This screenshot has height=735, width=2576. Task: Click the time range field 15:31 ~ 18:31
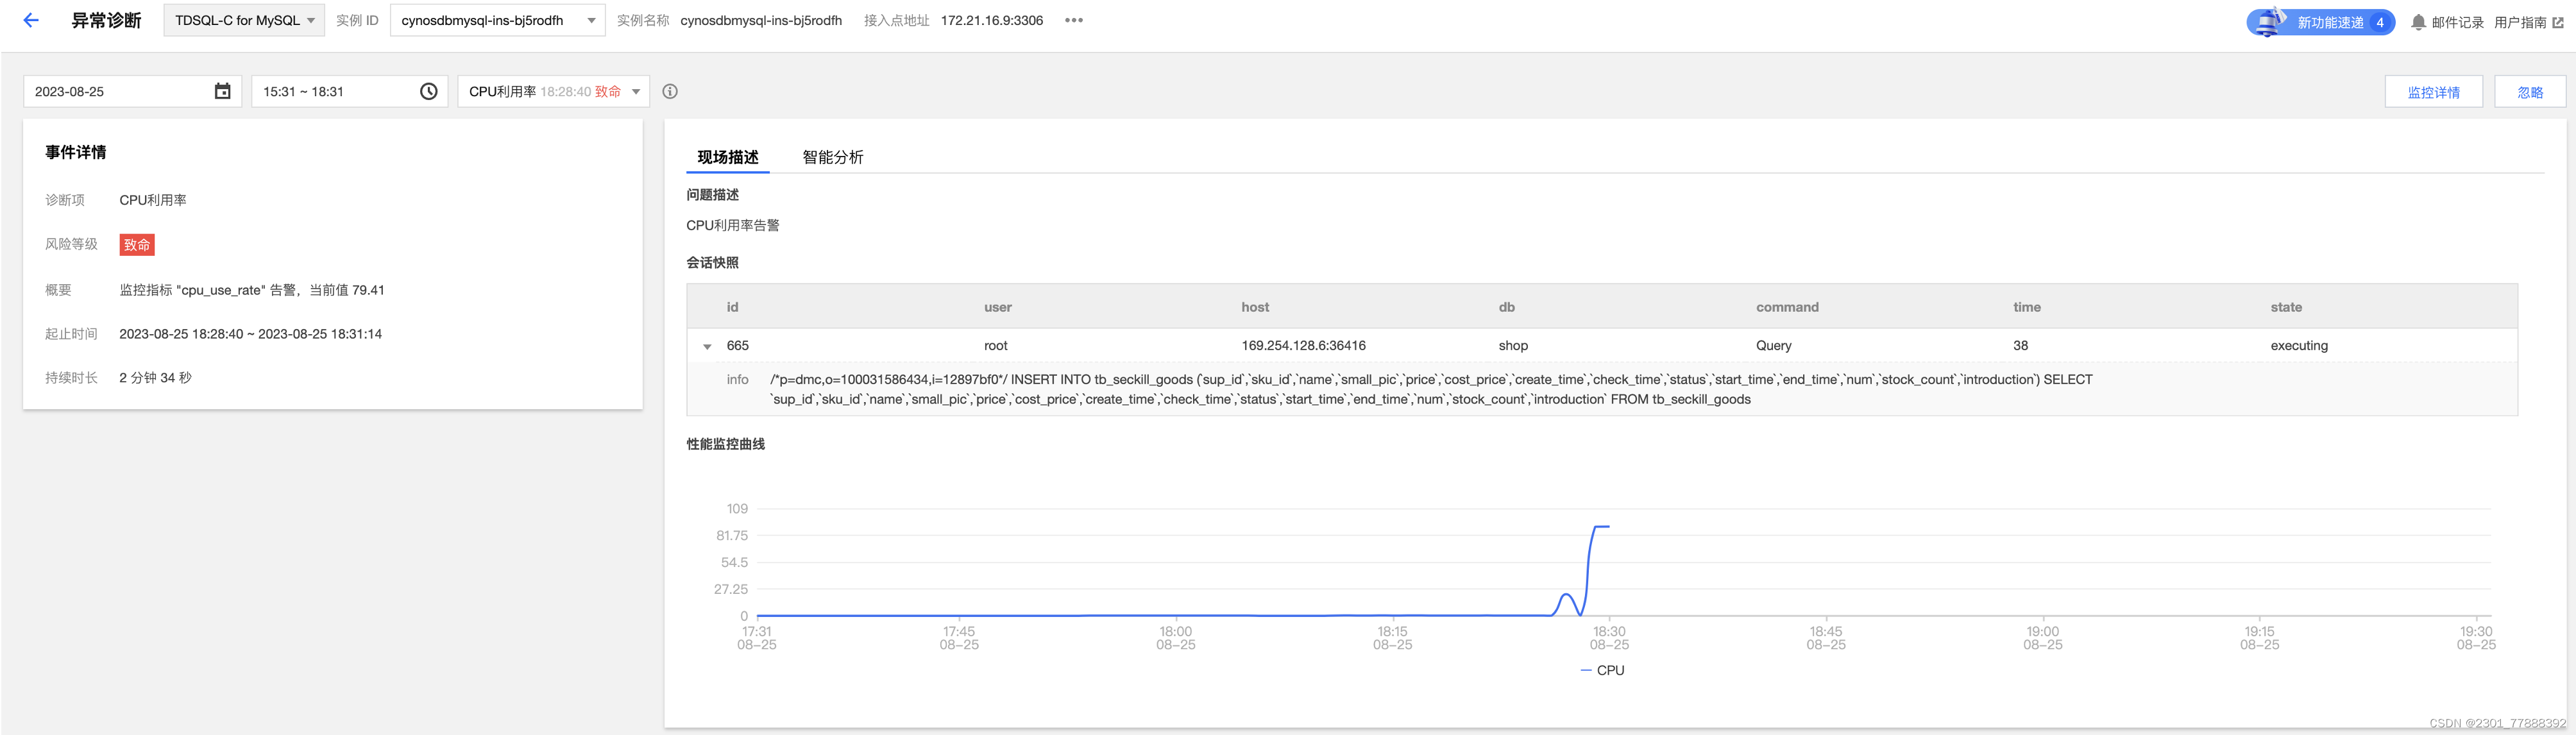point(349,91)
